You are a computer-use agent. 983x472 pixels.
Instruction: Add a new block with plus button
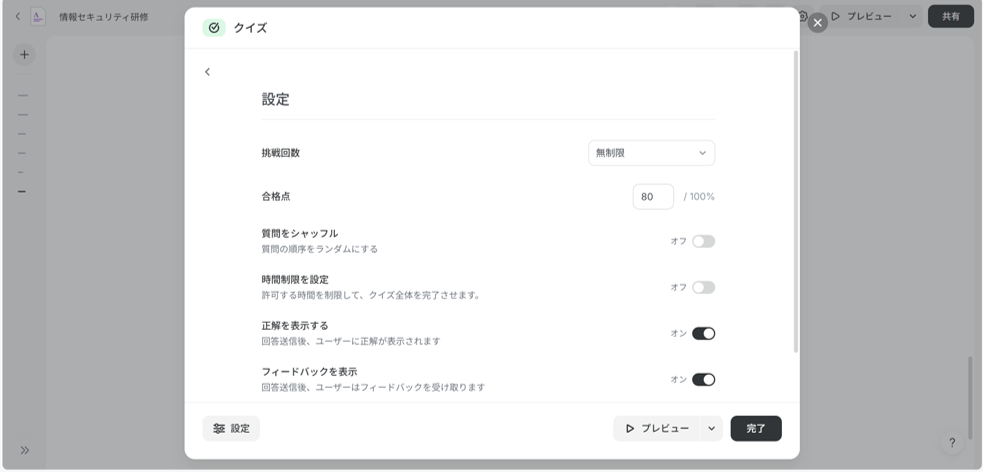pyautogui.click(x=24, y=55)
